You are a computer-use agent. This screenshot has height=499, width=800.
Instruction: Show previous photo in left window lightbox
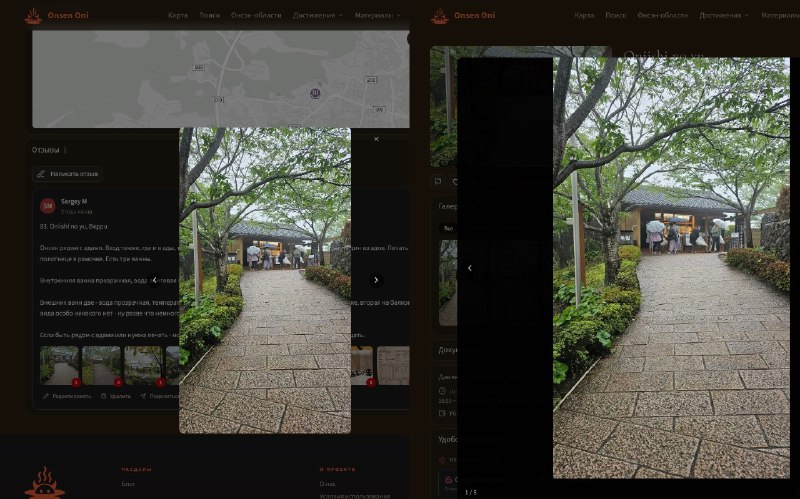154,280
